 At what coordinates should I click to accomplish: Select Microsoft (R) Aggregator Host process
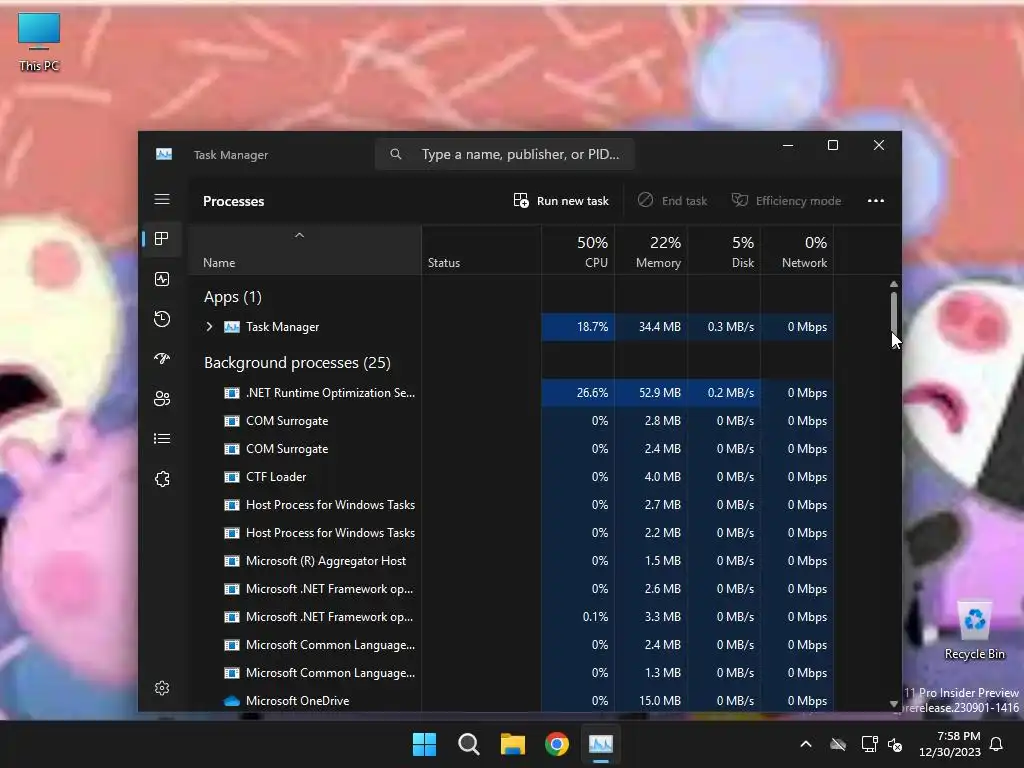tap(511, 561)
